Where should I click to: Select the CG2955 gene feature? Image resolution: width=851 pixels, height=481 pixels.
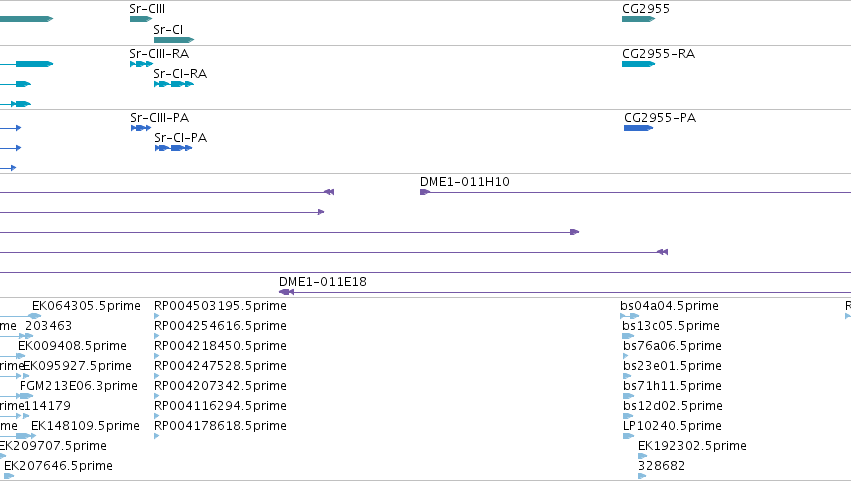pos(638,19)
